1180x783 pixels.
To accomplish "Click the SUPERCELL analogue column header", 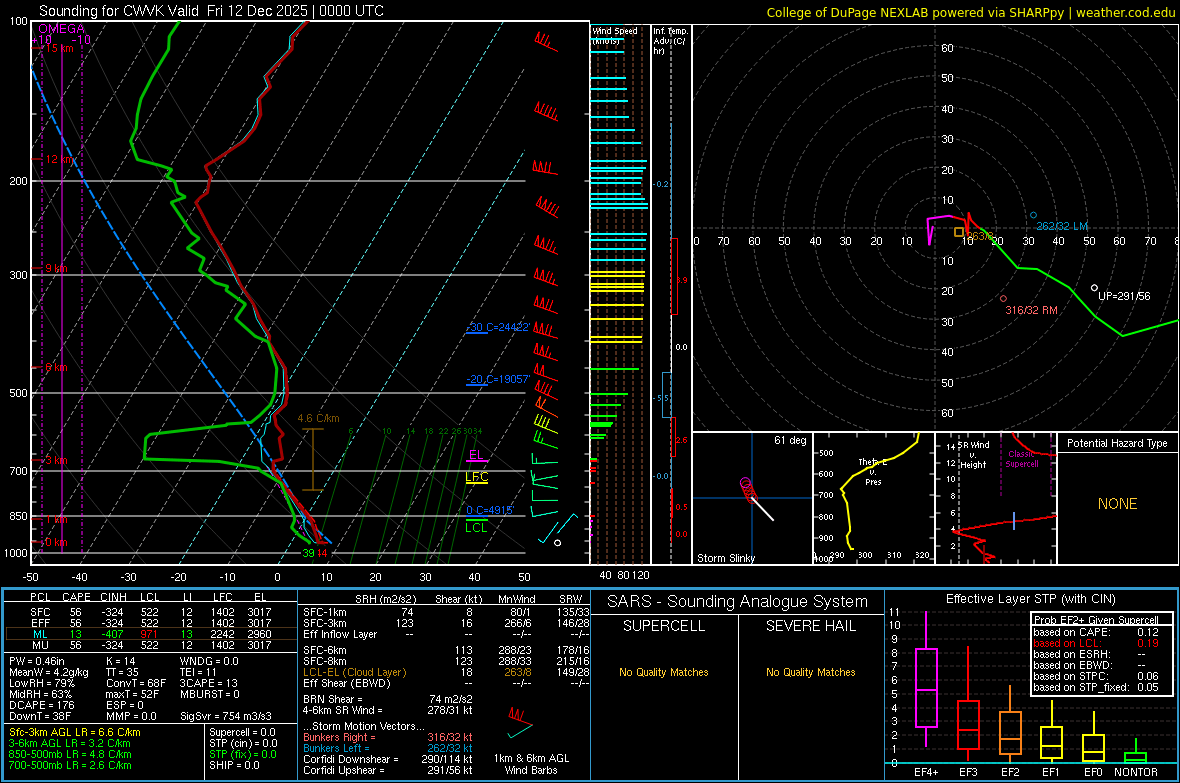I will [664, 626].
